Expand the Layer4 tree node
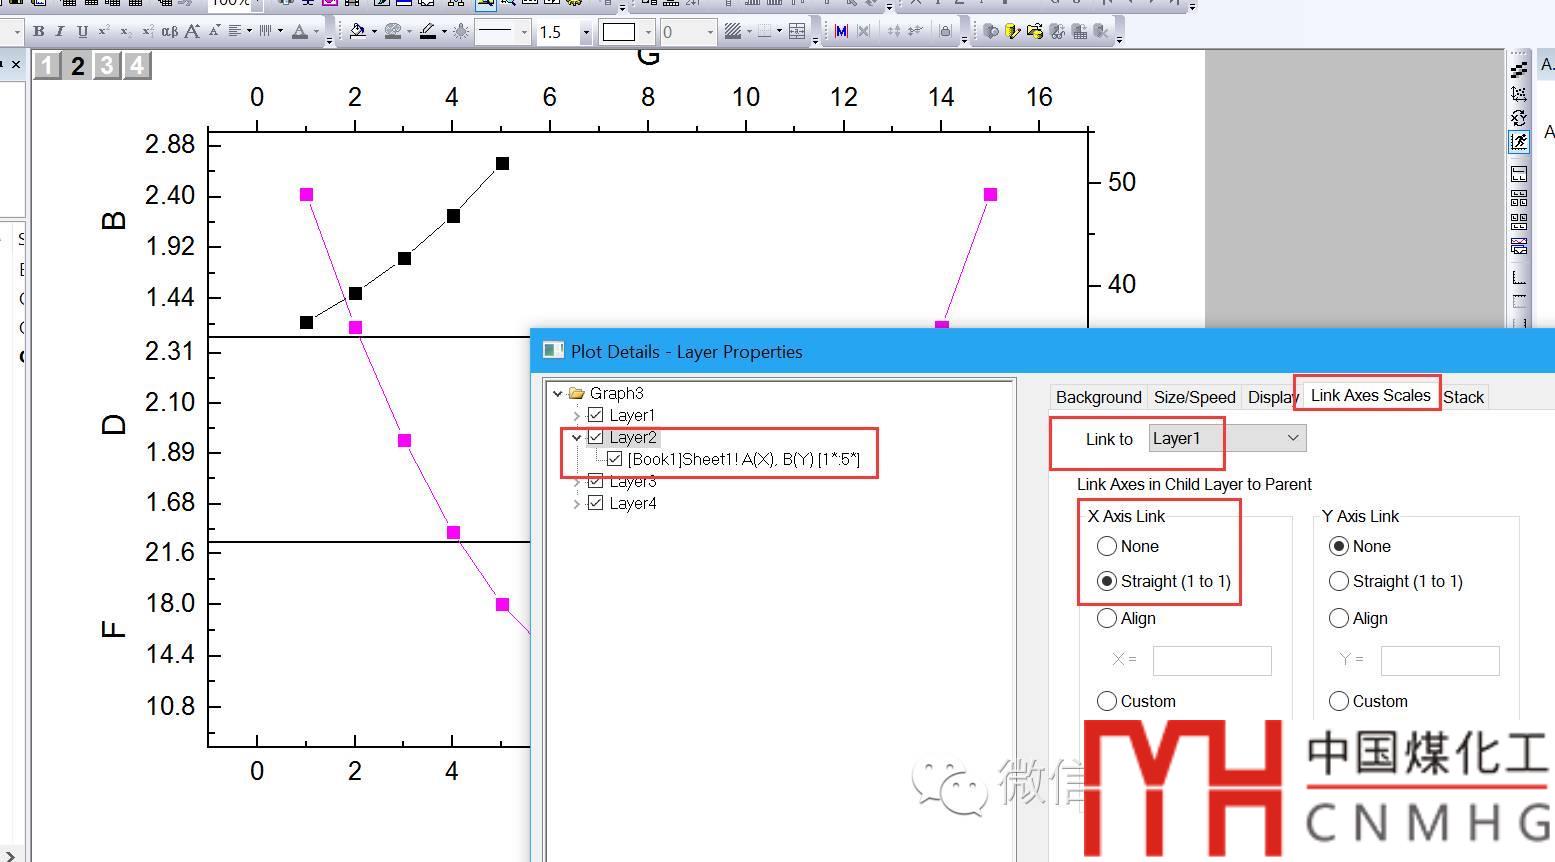The height and width of the screenshot is (862, 1555). point(577,504)
